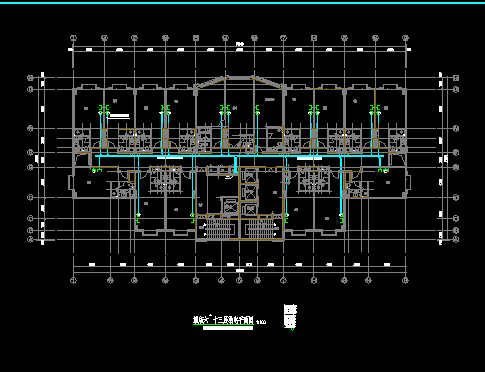Select the green-underlined drawing title text
Viewport: 485px width, 372px height.
[223, 321]
